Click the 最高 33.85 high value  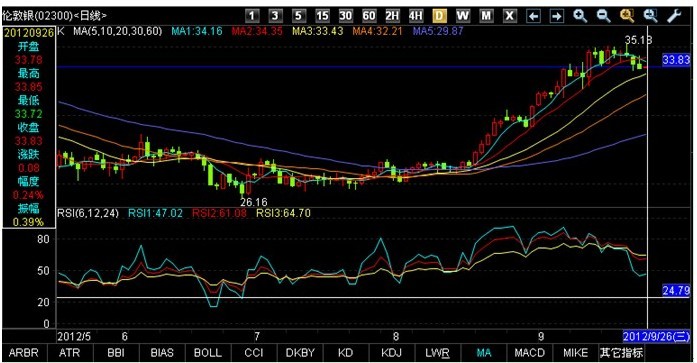coord(28,87)
